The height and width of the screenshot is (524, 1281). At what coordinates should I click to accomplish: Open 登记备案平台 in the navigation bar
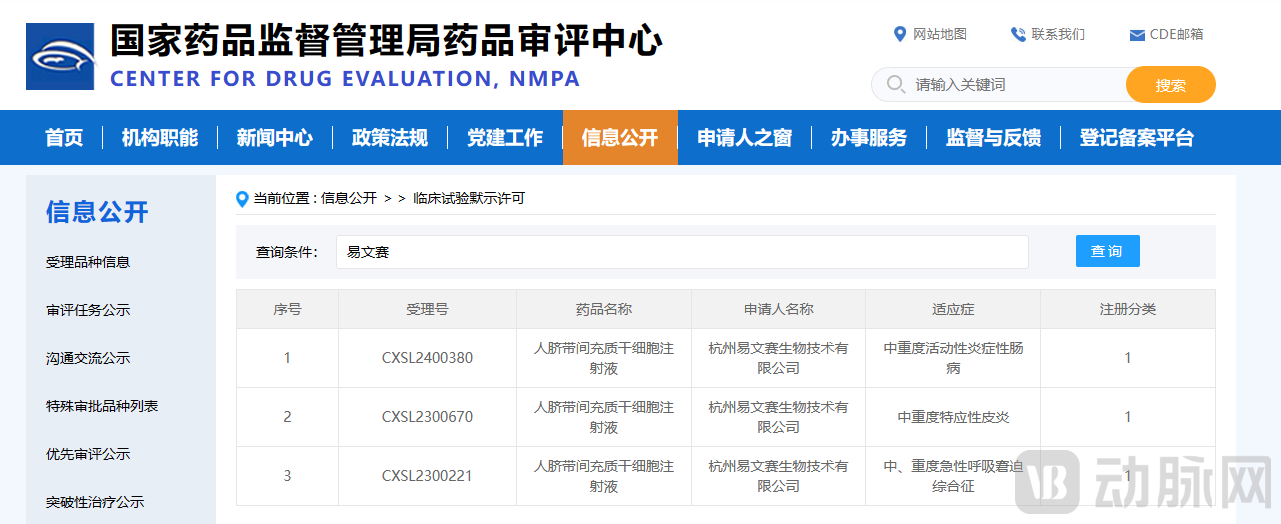(x=1136, y=138)
